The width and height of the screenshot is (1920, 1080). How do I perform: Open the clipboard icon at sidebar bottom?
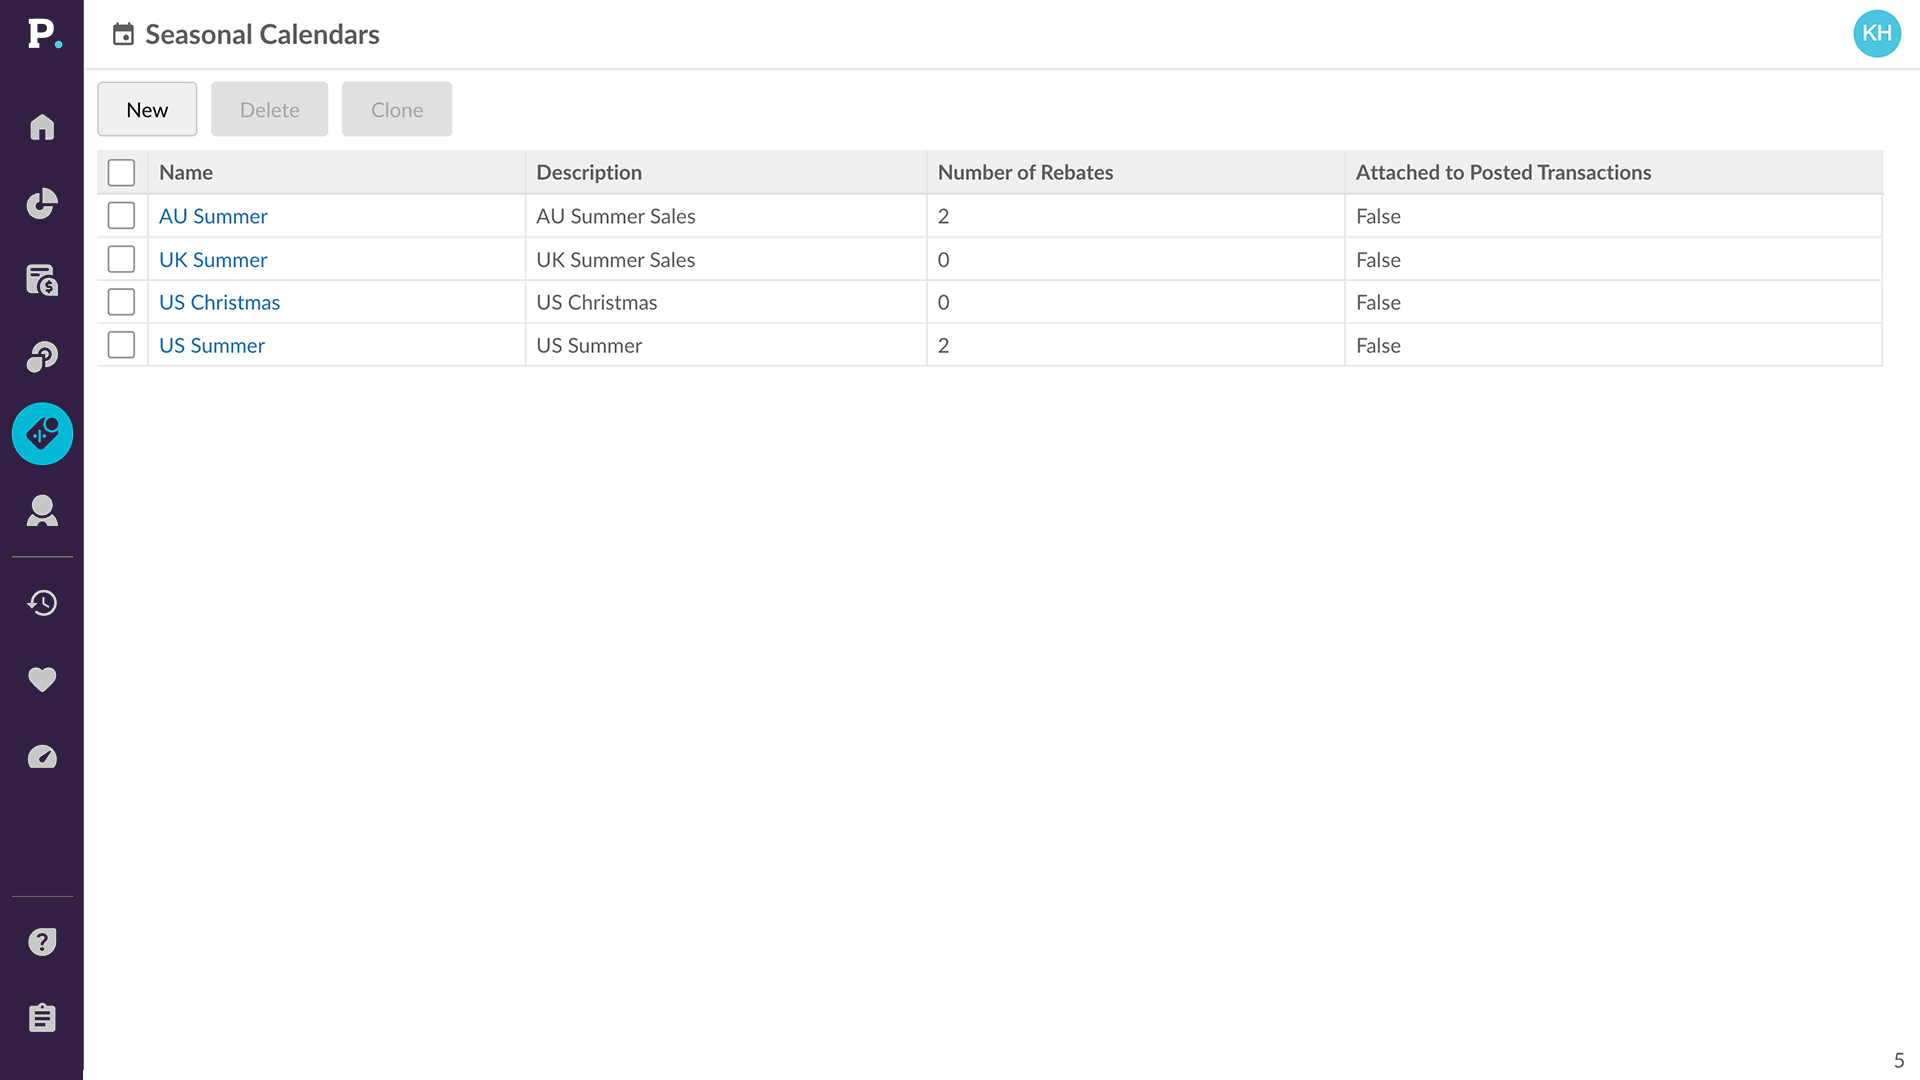(42, 1018)
